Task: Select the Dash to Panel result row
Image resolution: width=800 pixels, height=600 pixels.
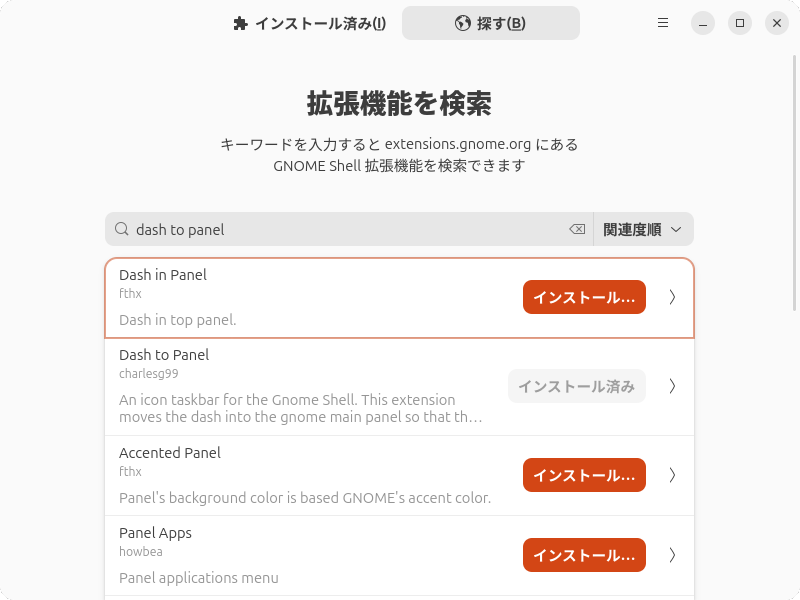Action: click(300, 386)
